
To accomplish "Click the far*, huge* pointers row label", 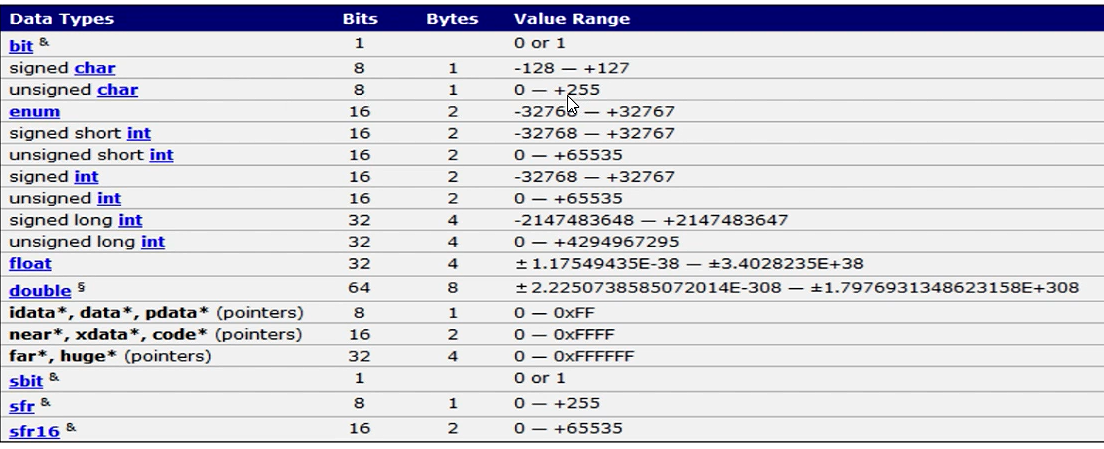I will click(110, 356).
